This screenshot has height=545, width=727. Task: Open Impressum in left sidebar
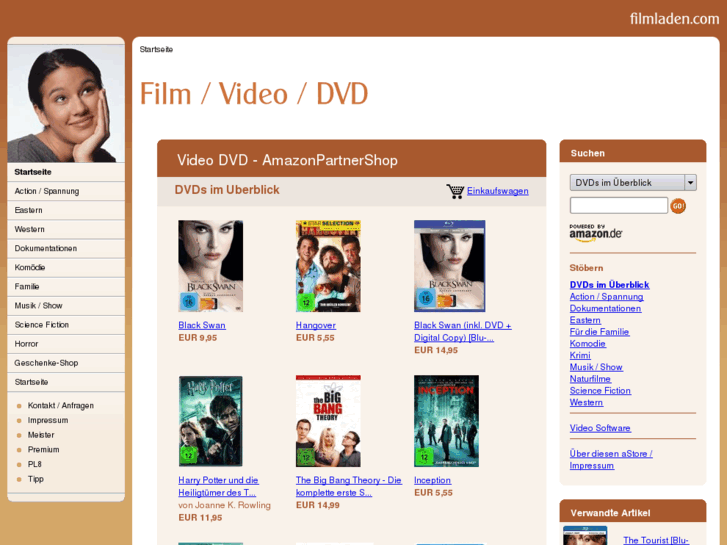pyautogui.click(x=48, y=420)
